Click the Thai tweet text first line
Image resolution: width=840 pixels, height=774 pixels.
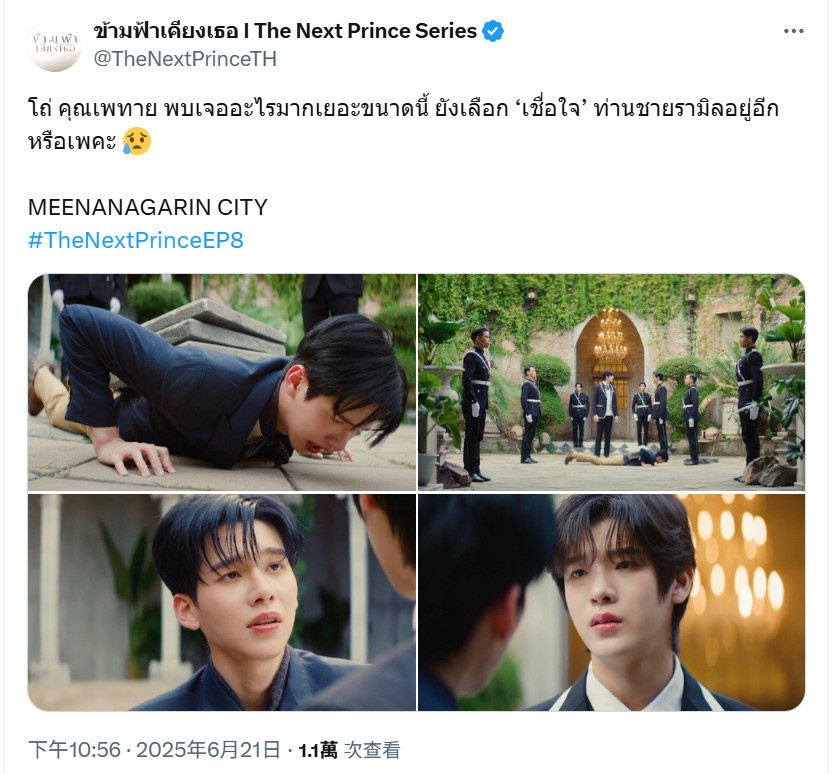(x=403, y=108)
